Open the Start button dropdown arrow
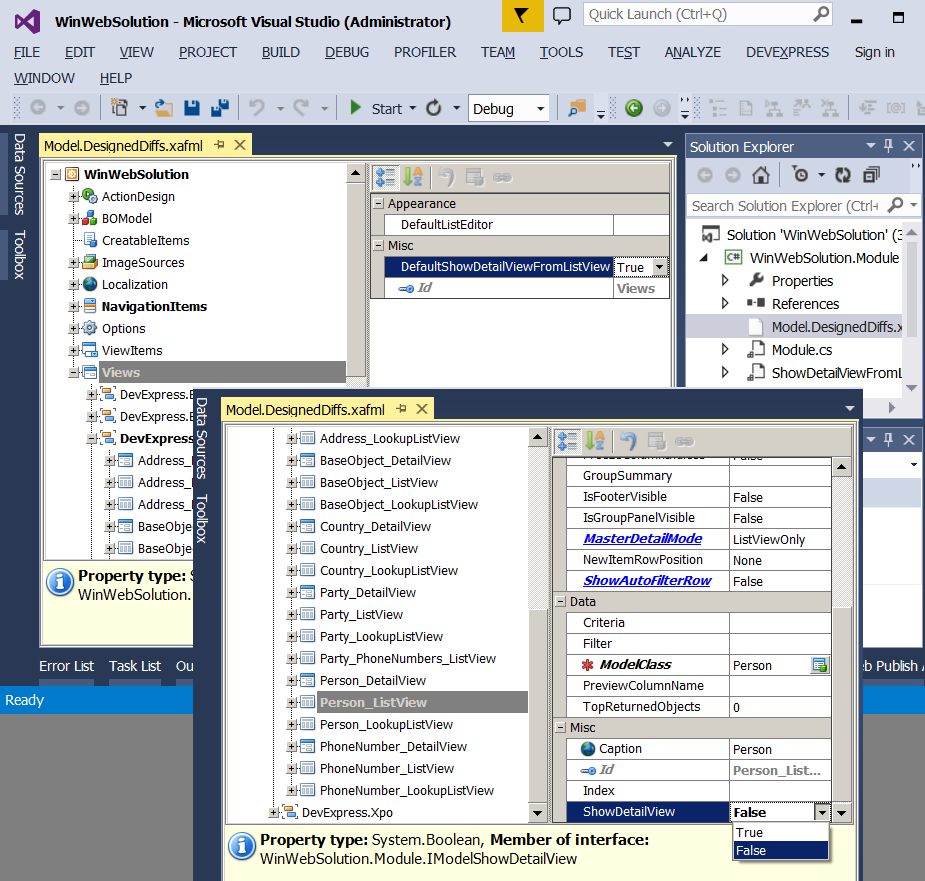 (x=412, y=108)
